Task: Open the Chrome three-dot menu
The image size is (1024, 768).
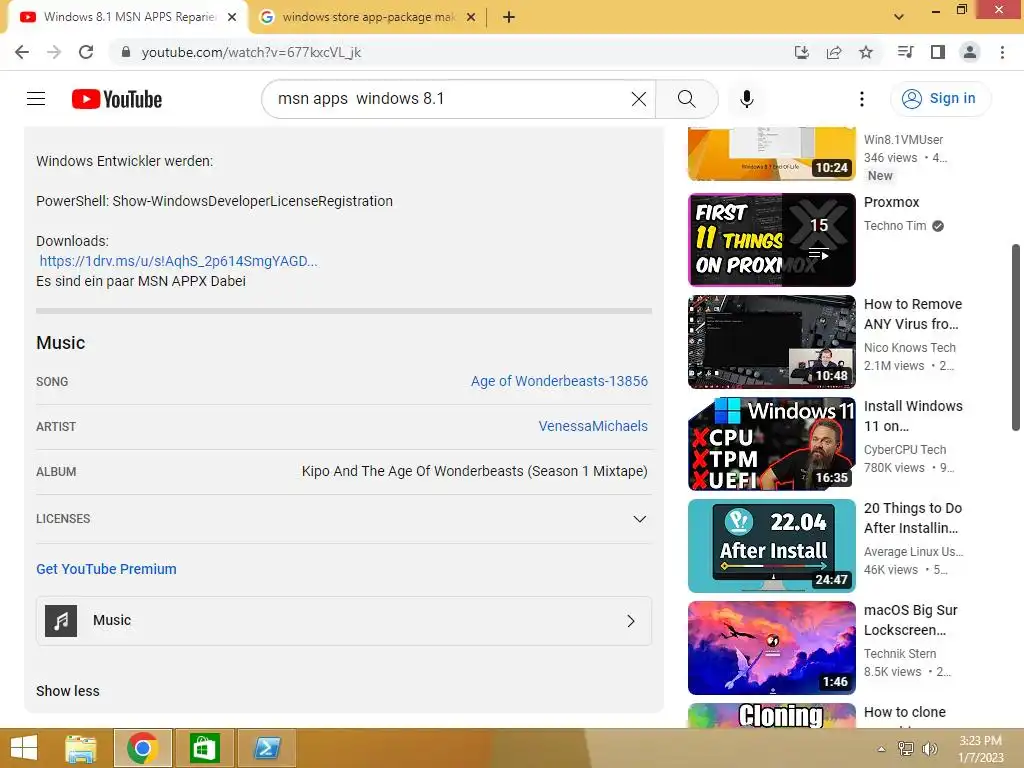Action: (1002, 52)
